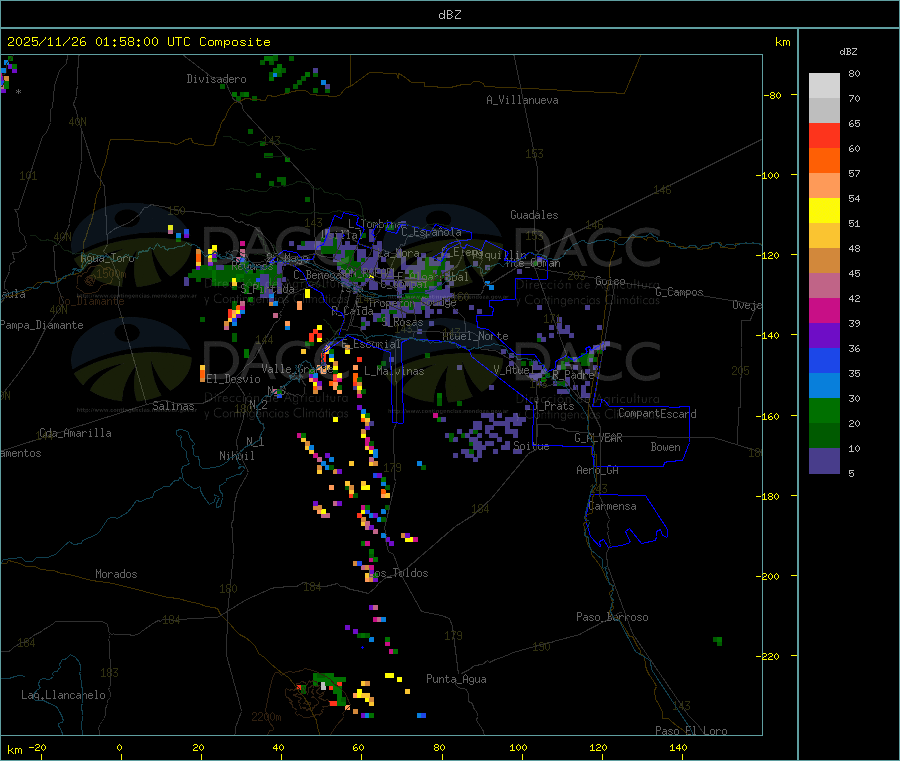Click the Nihuil label
The image size is (900, 761).
point(236,456)
